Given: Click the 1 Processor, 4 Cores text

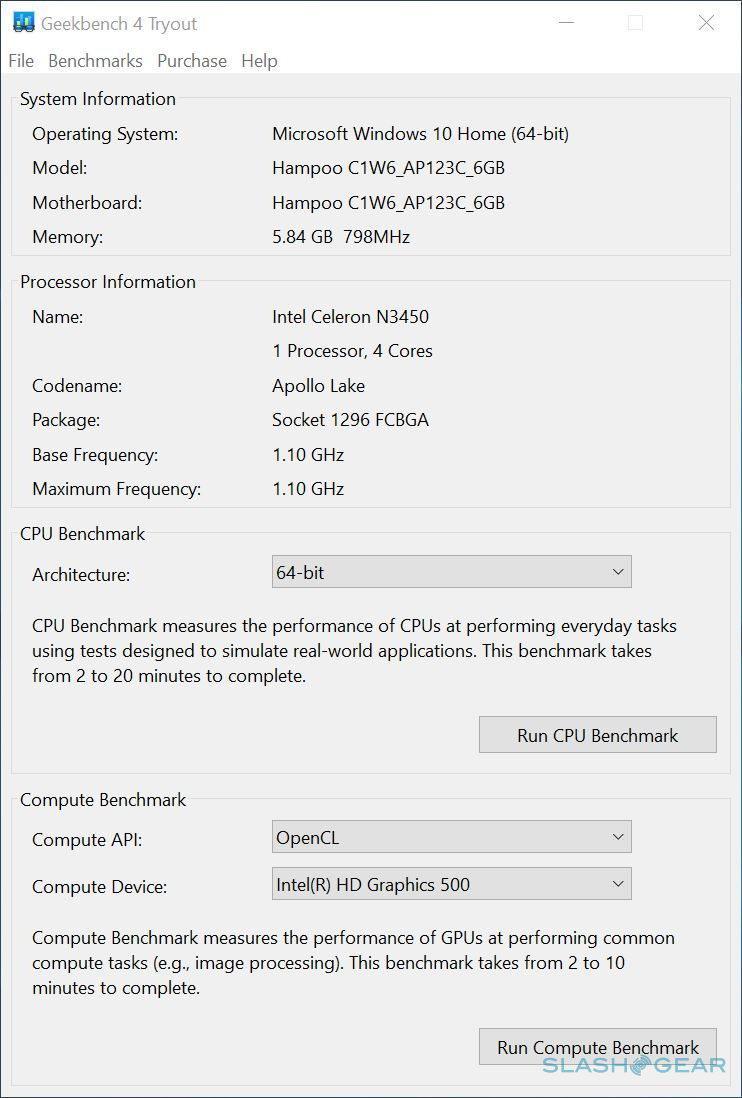Looking at the screenshot, I should 352,351.
